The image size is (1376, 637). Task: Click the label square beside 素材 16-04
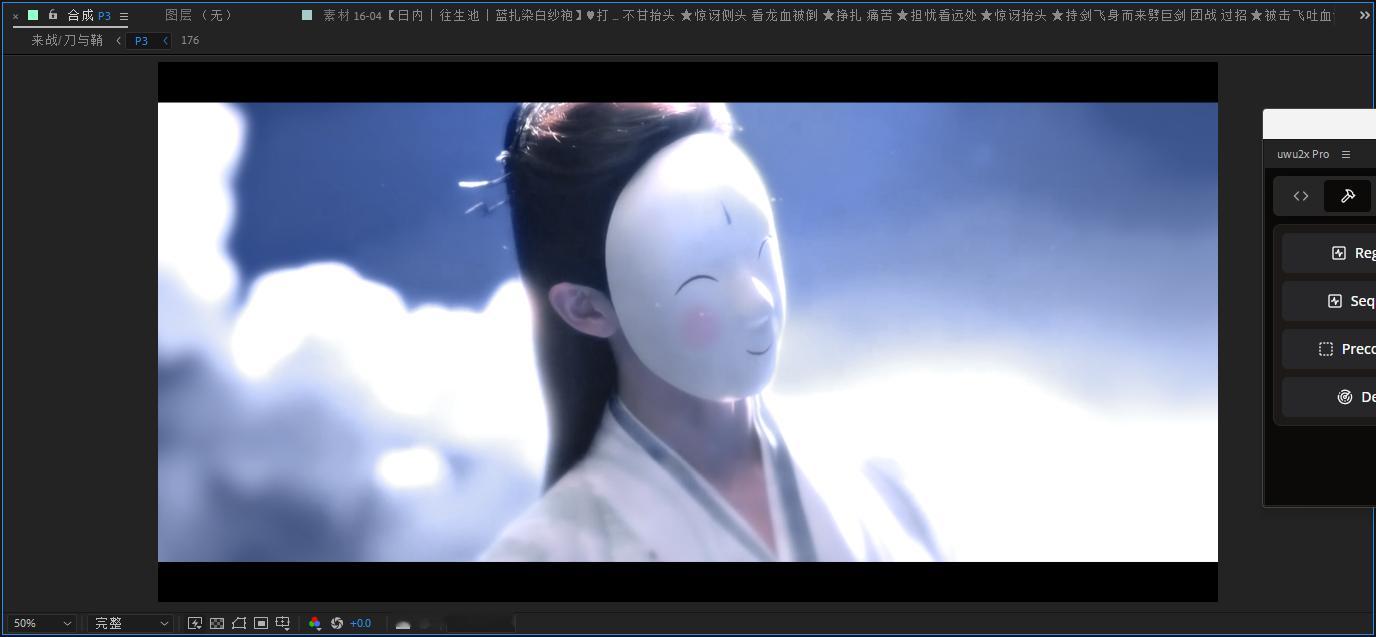click(x=307, y=15)
